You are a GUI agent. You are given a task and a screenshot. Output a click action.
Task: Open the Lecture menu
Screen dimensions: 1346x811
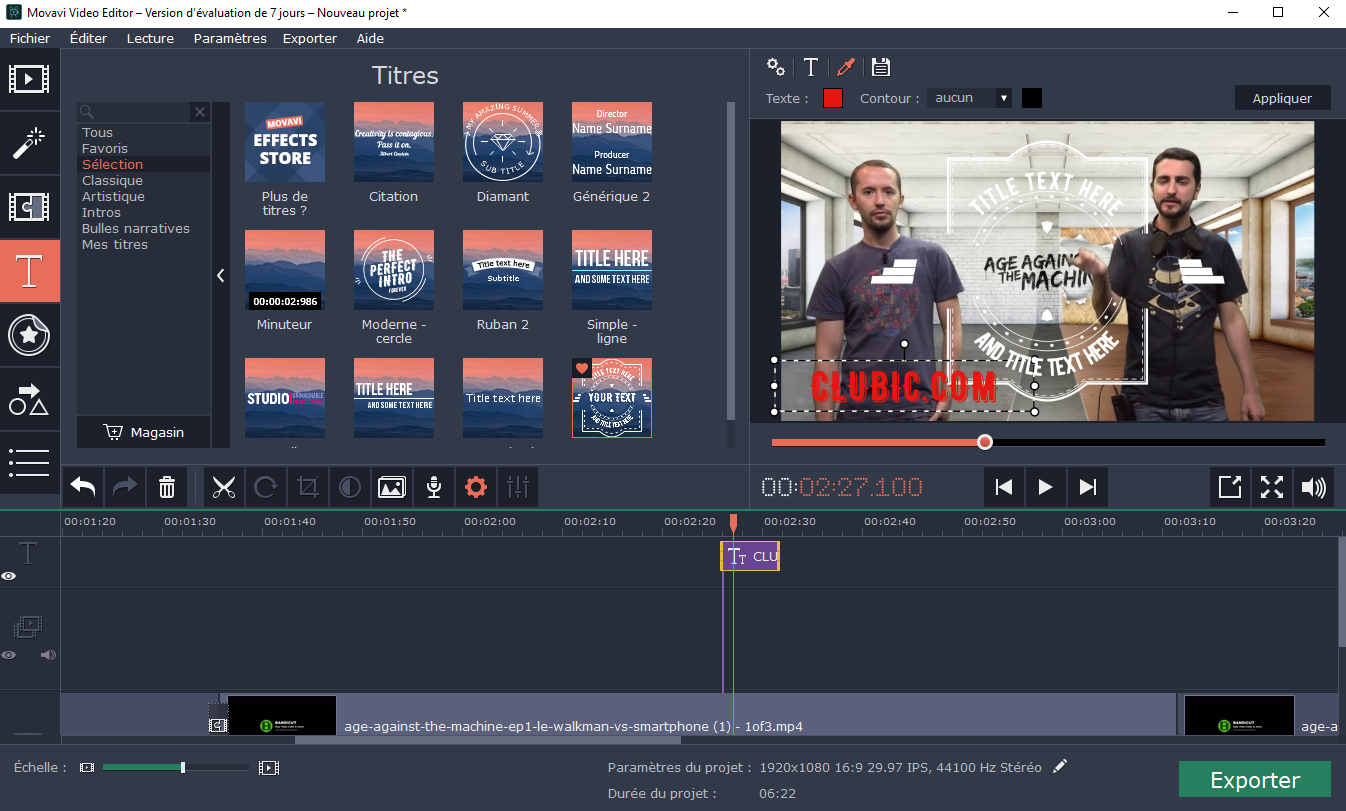point(150,38)
